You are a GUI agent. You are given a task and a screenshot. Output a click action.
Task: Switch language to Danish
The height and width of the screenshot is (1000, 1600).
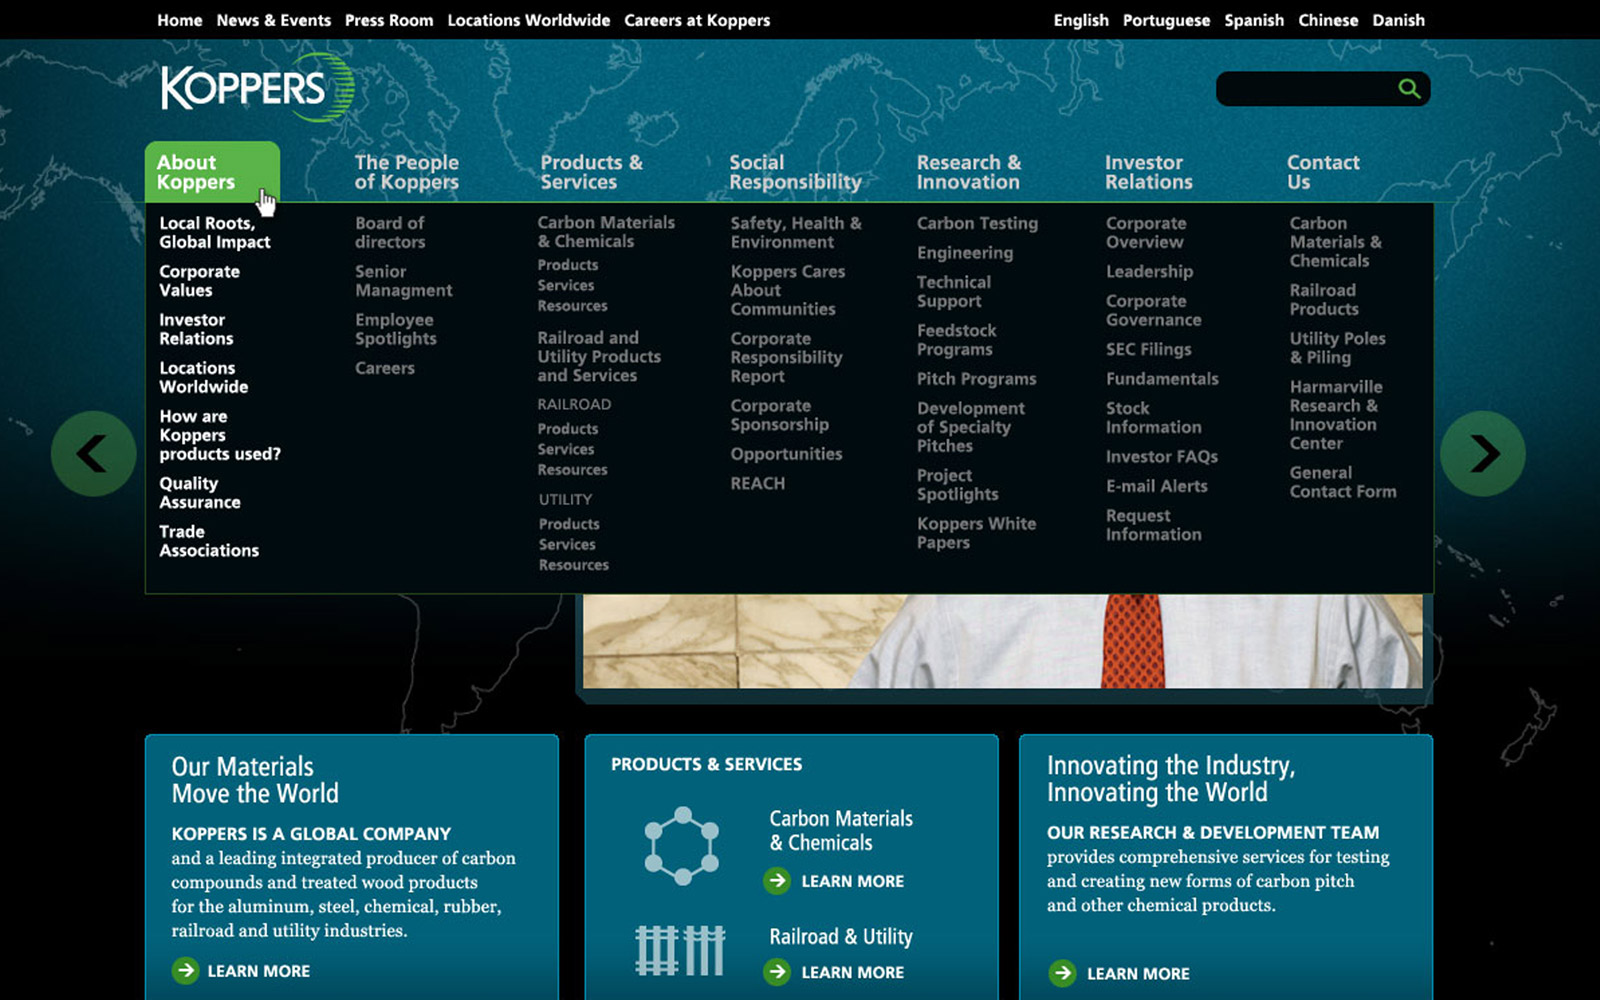(x=1398, y=20)
